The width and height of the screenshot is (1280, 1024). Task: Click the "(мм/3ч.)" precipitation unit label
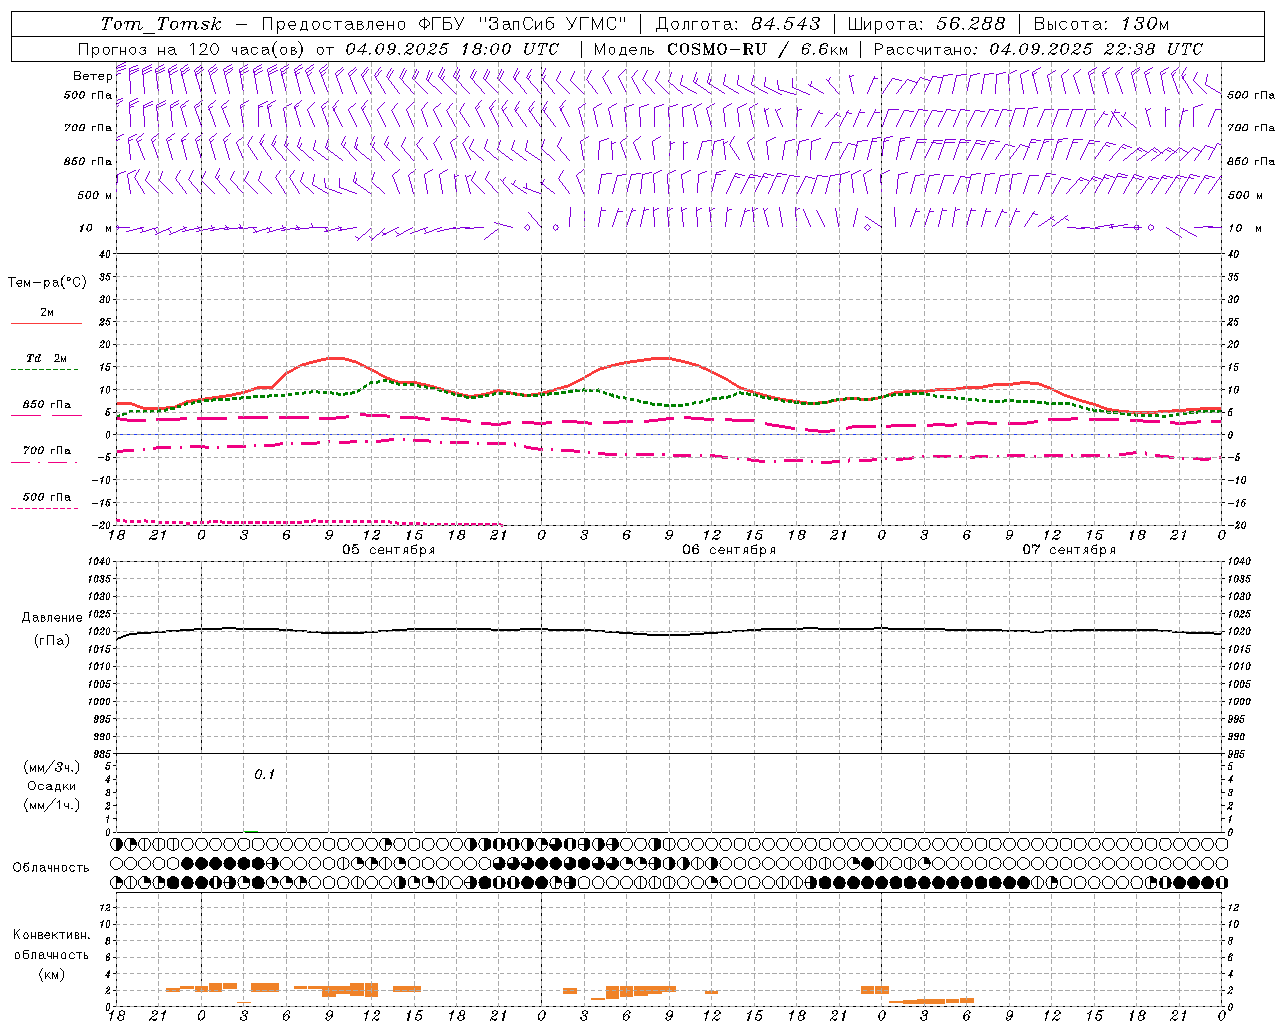pyautogui.click(x=51, y=767)
